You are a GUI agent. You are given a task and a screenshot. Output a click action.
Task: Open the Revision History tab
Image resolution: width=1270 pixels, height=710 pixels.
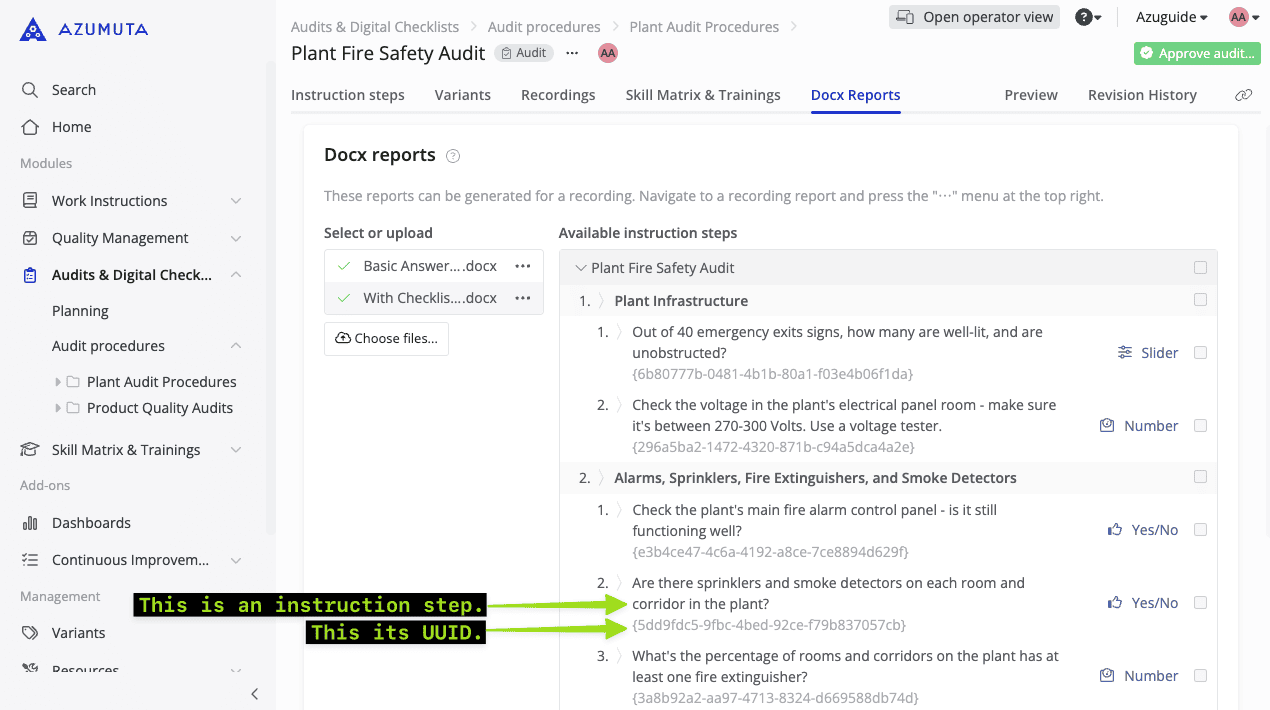tap(1142, 95)
